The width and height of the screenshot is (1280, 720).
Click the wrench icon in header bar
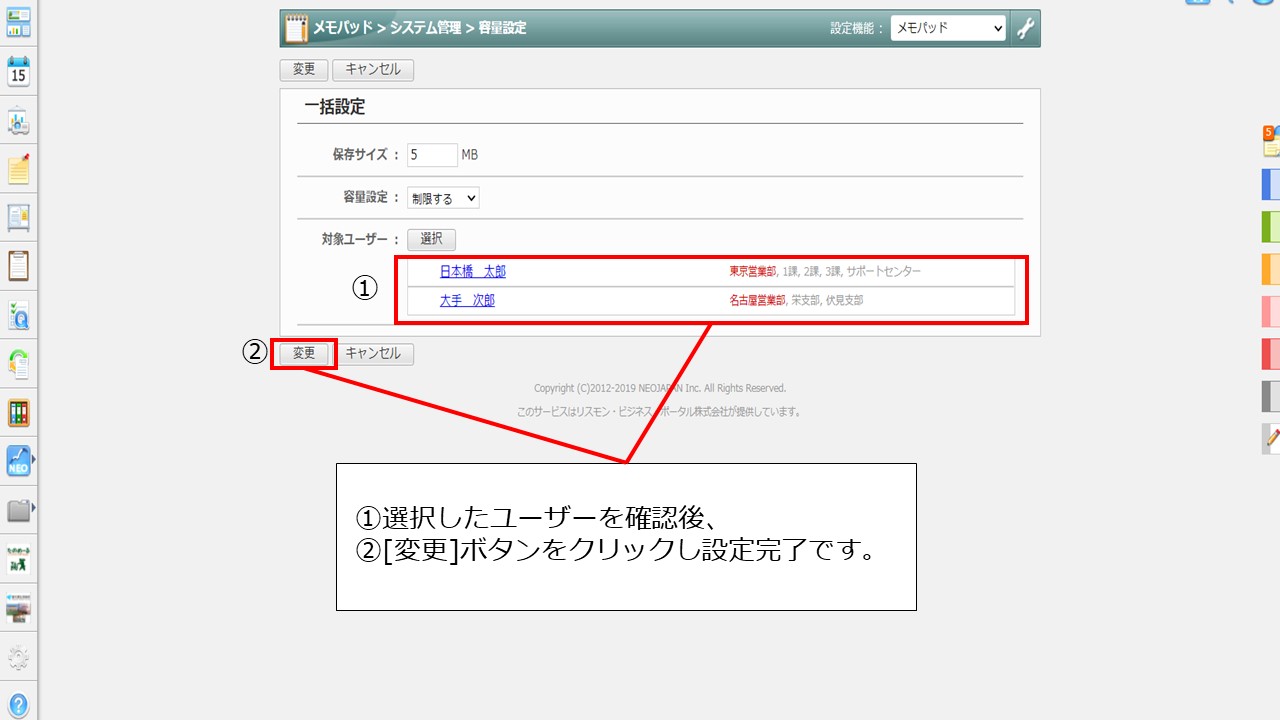1026,29
